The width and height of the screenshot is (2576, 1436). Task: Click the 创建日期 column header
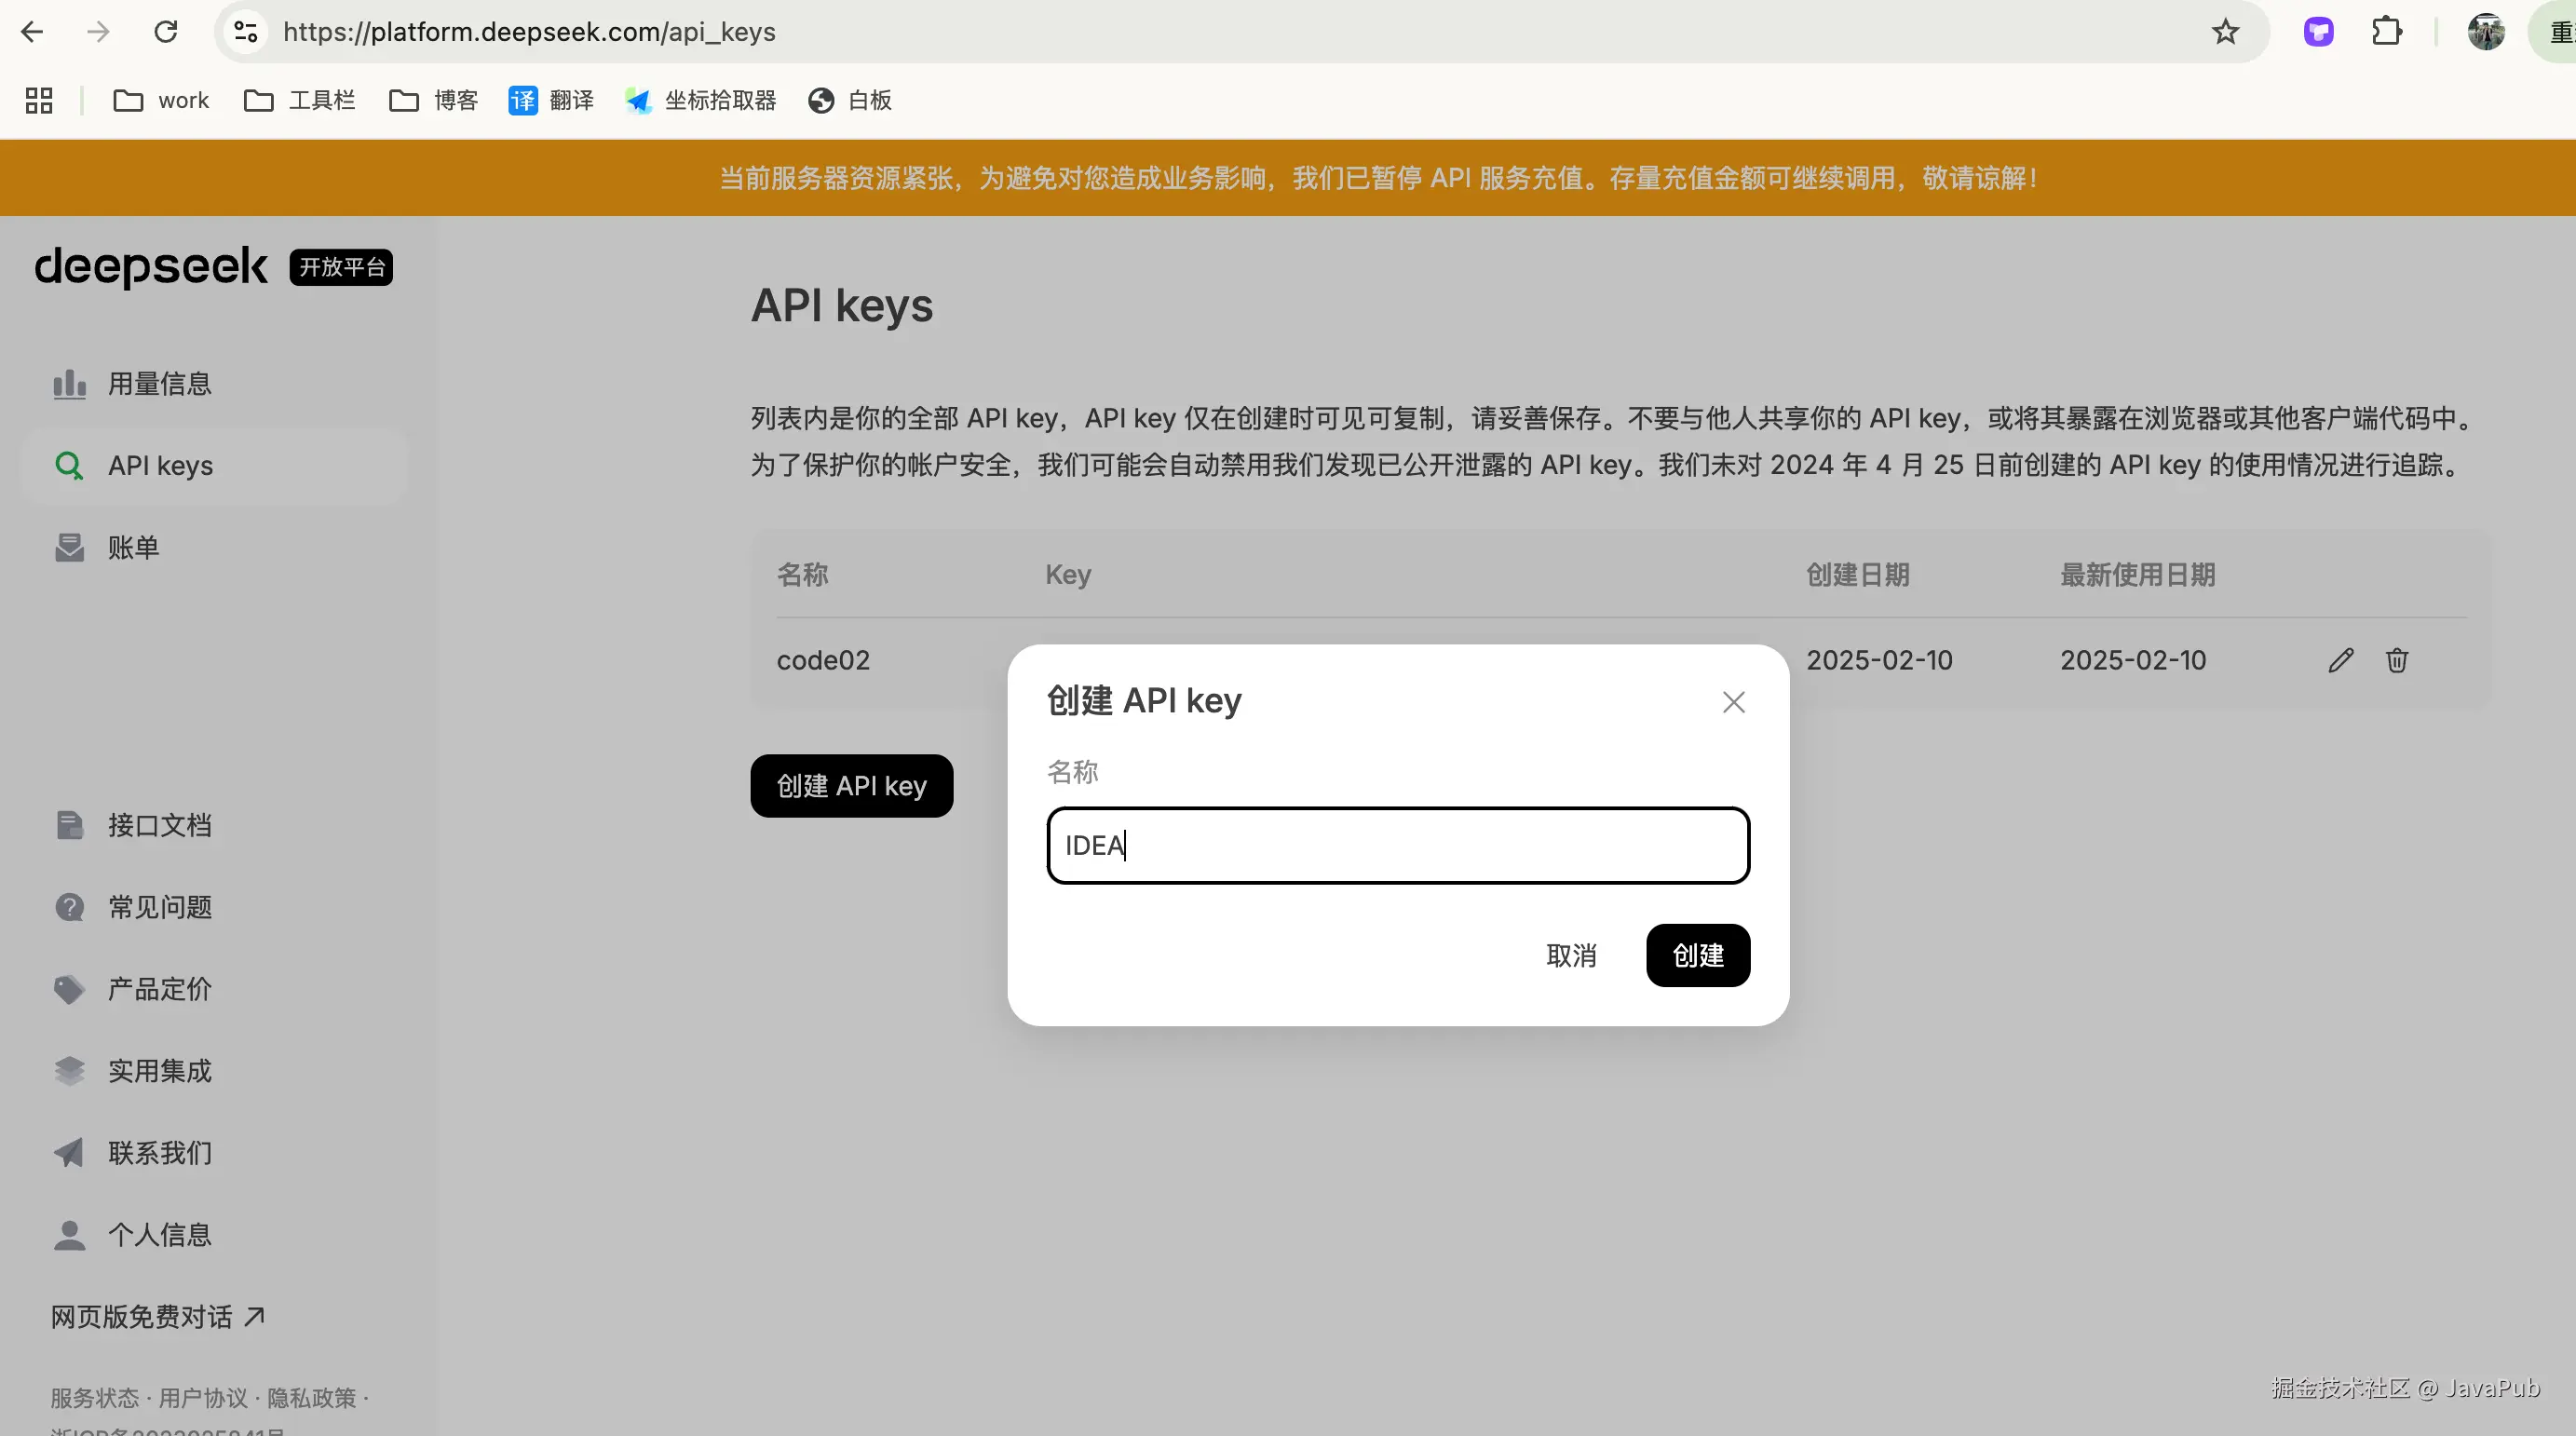(x=1858, y=575)
